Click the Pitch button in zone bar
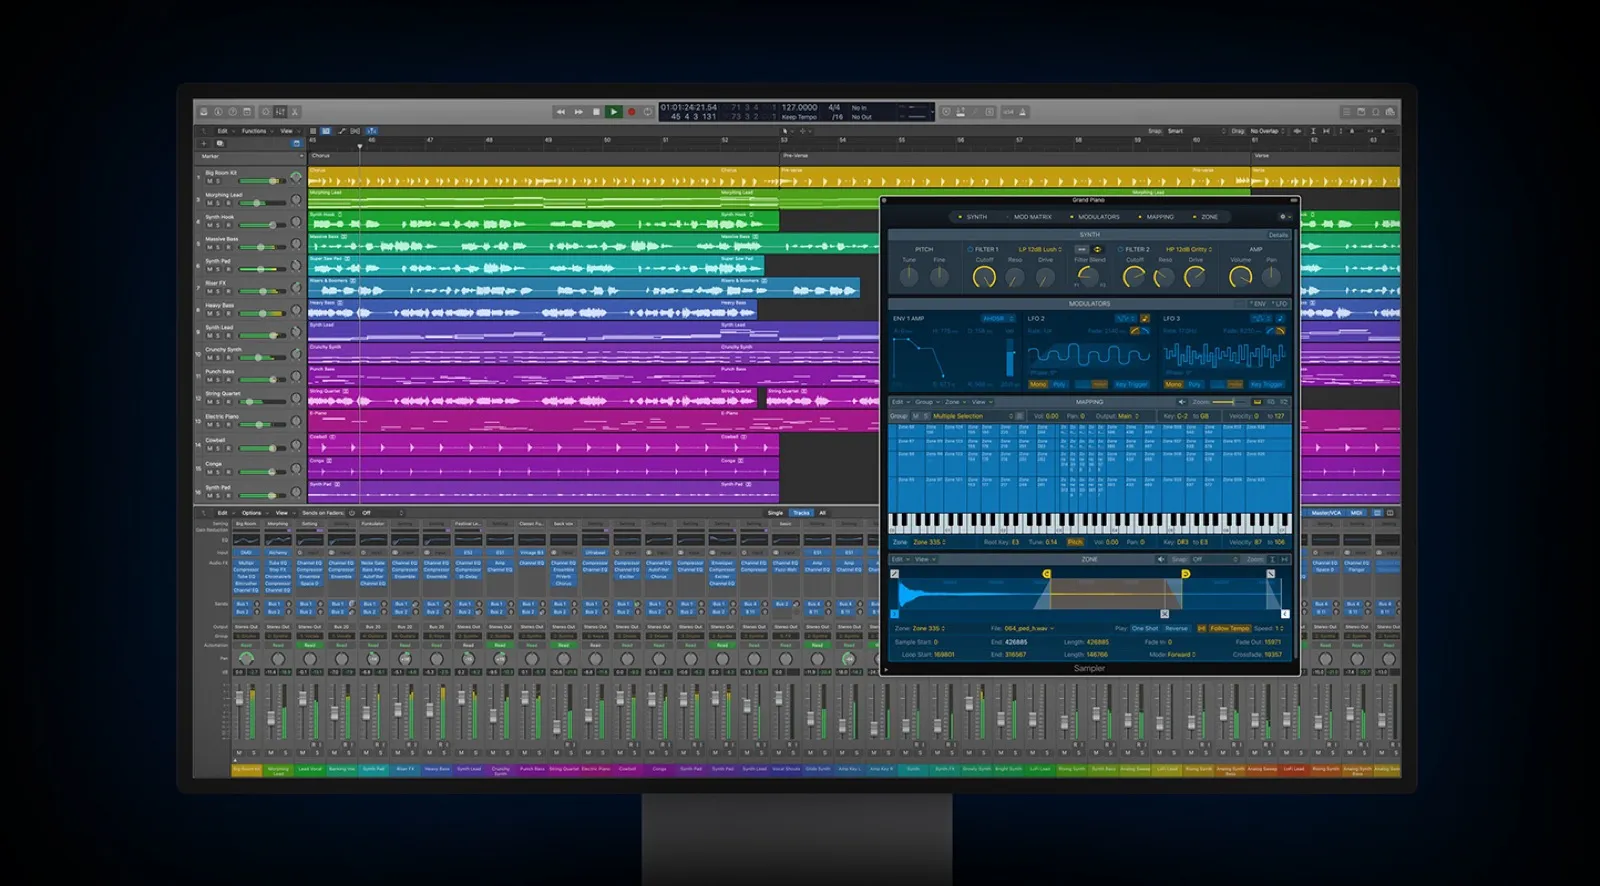The image size is (1600, 886). pos(1075,542)
